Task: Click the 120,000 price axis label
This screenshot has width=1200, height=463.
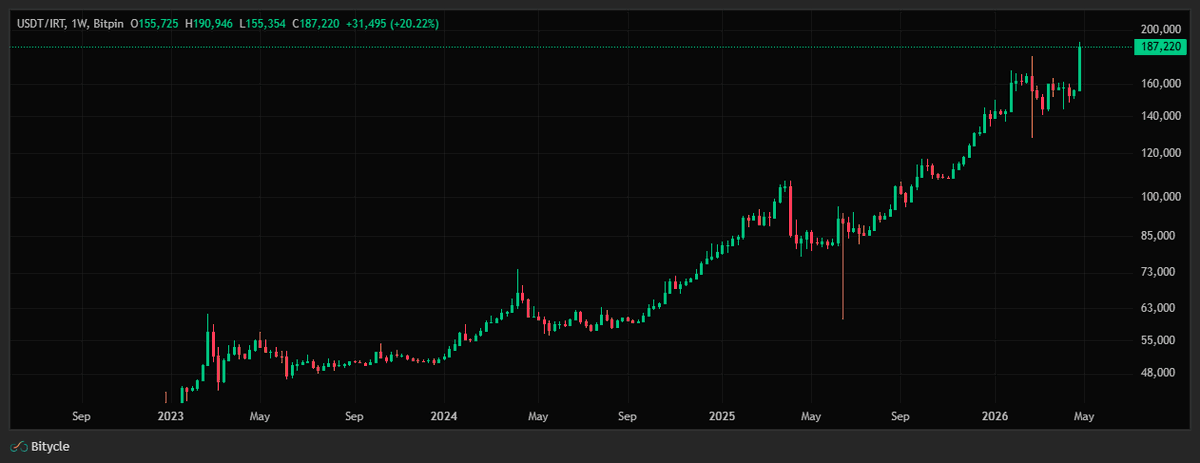Action: click(x=1161, y=153)
